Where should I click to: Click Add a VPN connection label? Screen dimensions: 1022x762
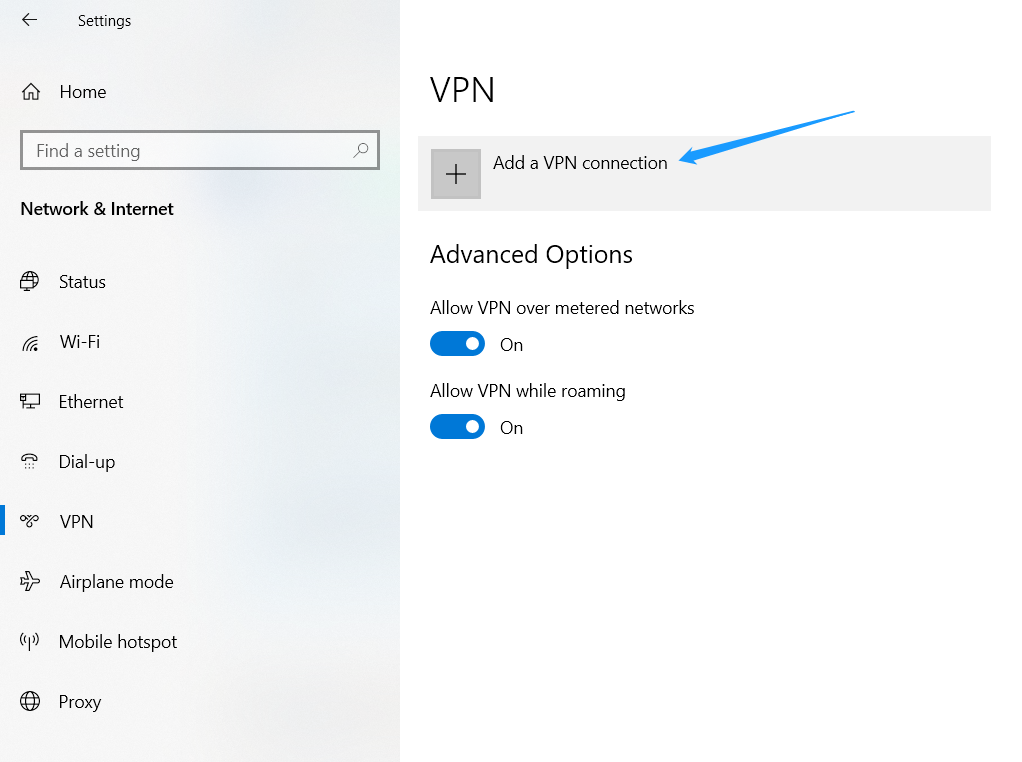click(580, 163)
